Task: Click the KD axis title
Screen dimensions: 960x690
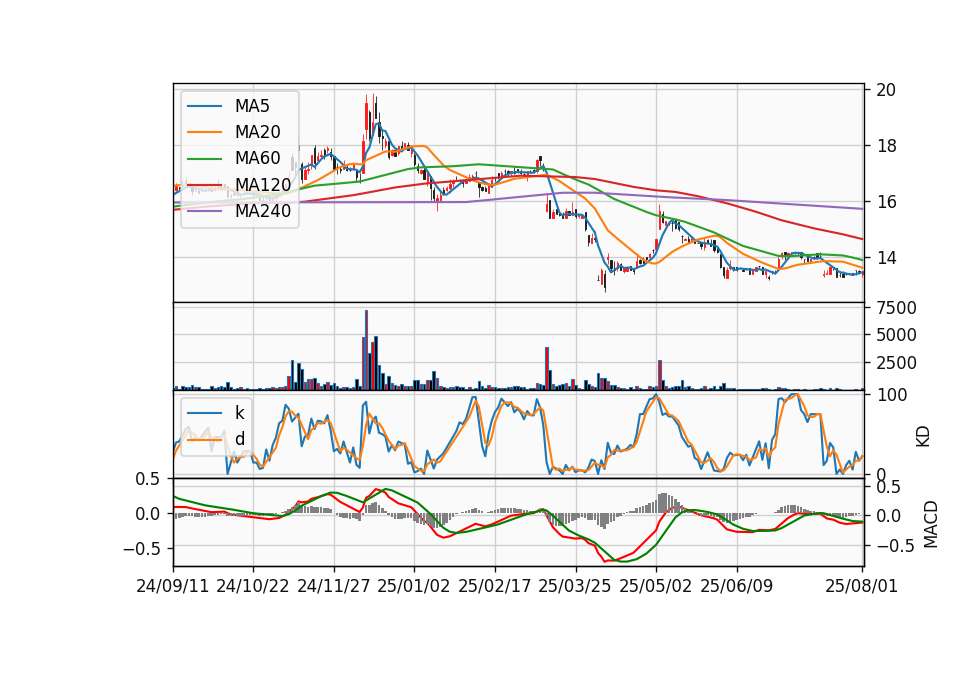Action: 923,437
